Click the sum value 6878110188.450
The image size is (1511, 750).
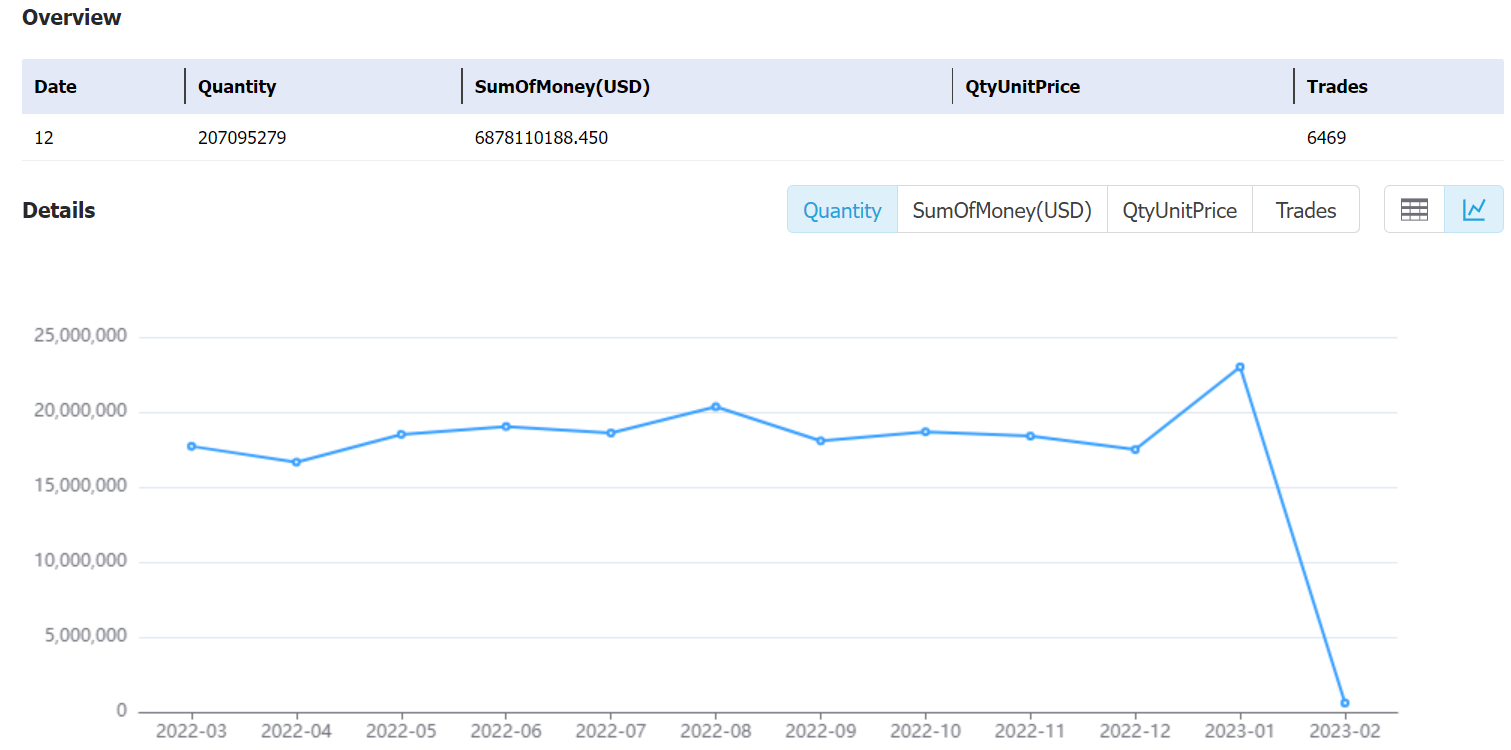tap(541, 138)
